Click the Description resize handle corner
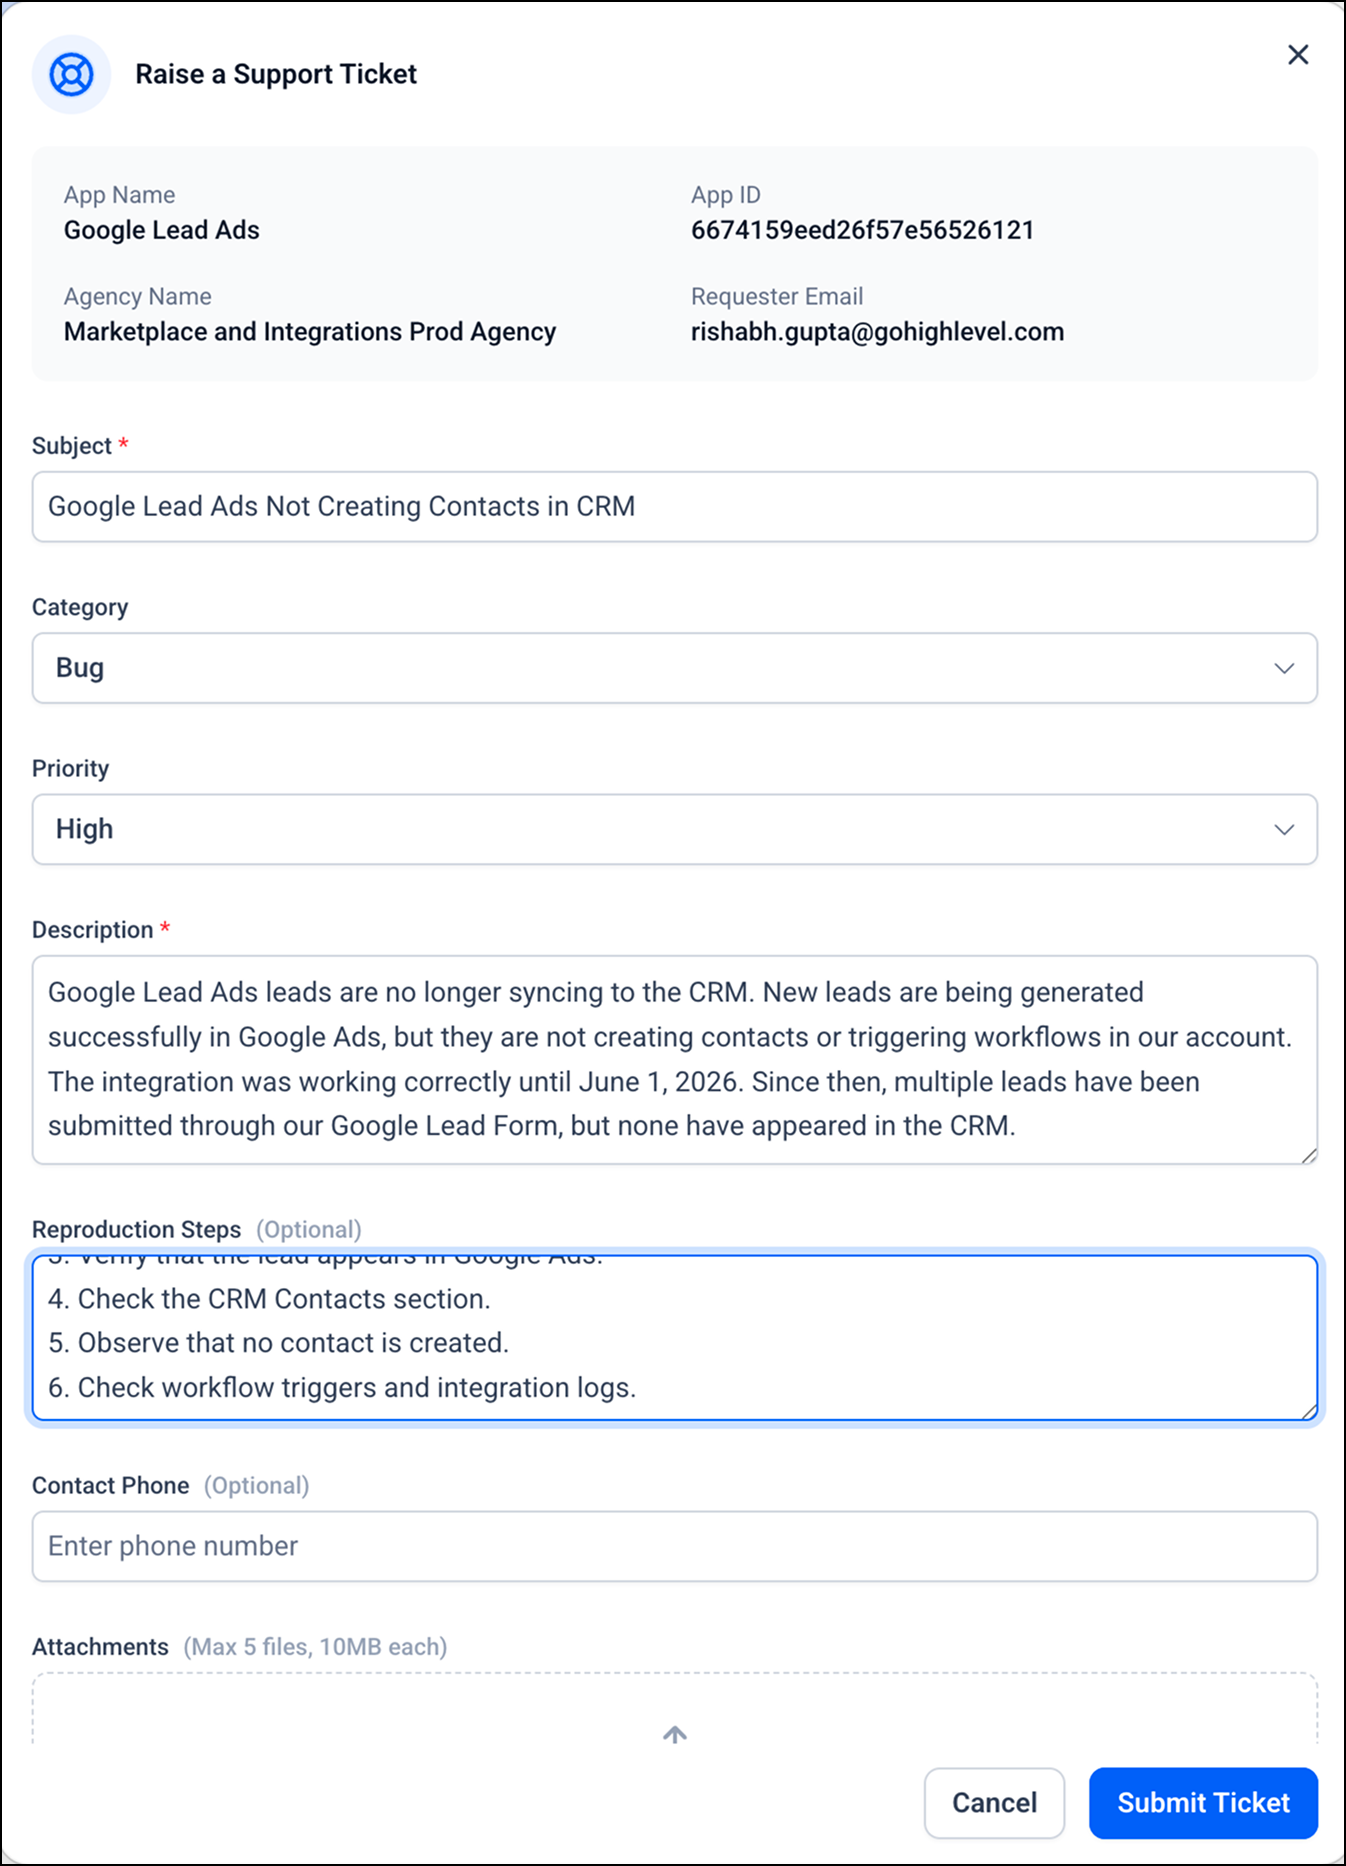1346x1866 pixels. tap(1309, 1155)
